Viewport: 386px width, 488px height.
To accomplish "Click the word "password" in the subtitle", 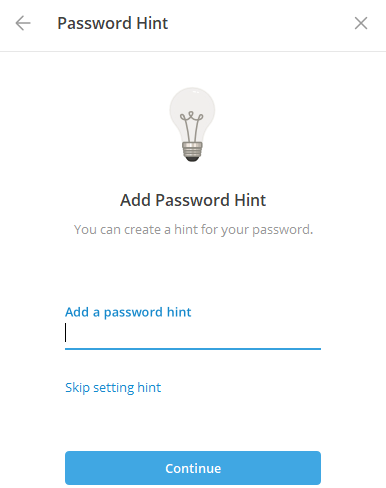I will coord(283,230).
